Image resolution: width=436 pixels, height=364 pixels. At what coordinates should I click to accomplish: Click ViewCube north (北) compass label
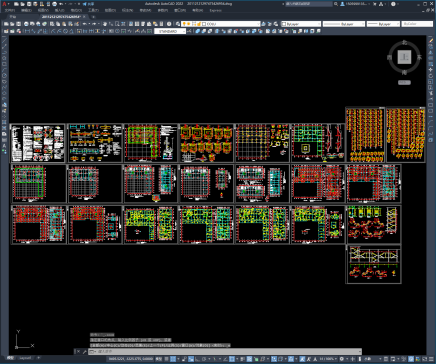[404, 42]
